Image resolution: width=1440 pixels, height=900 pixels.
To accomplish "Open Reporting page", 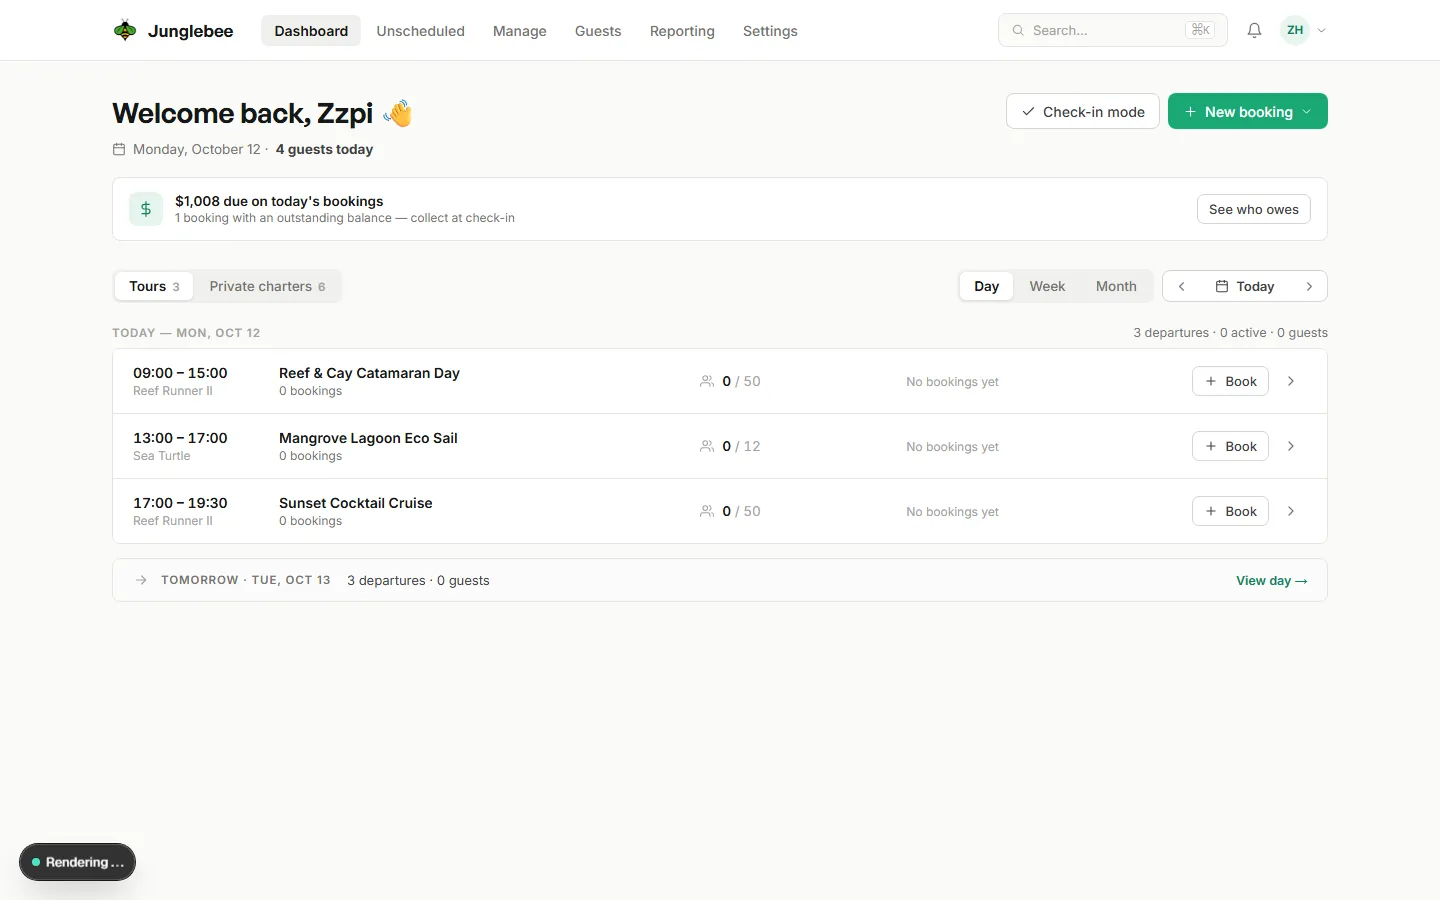I will pyautogui.click(x=682, y=31).
